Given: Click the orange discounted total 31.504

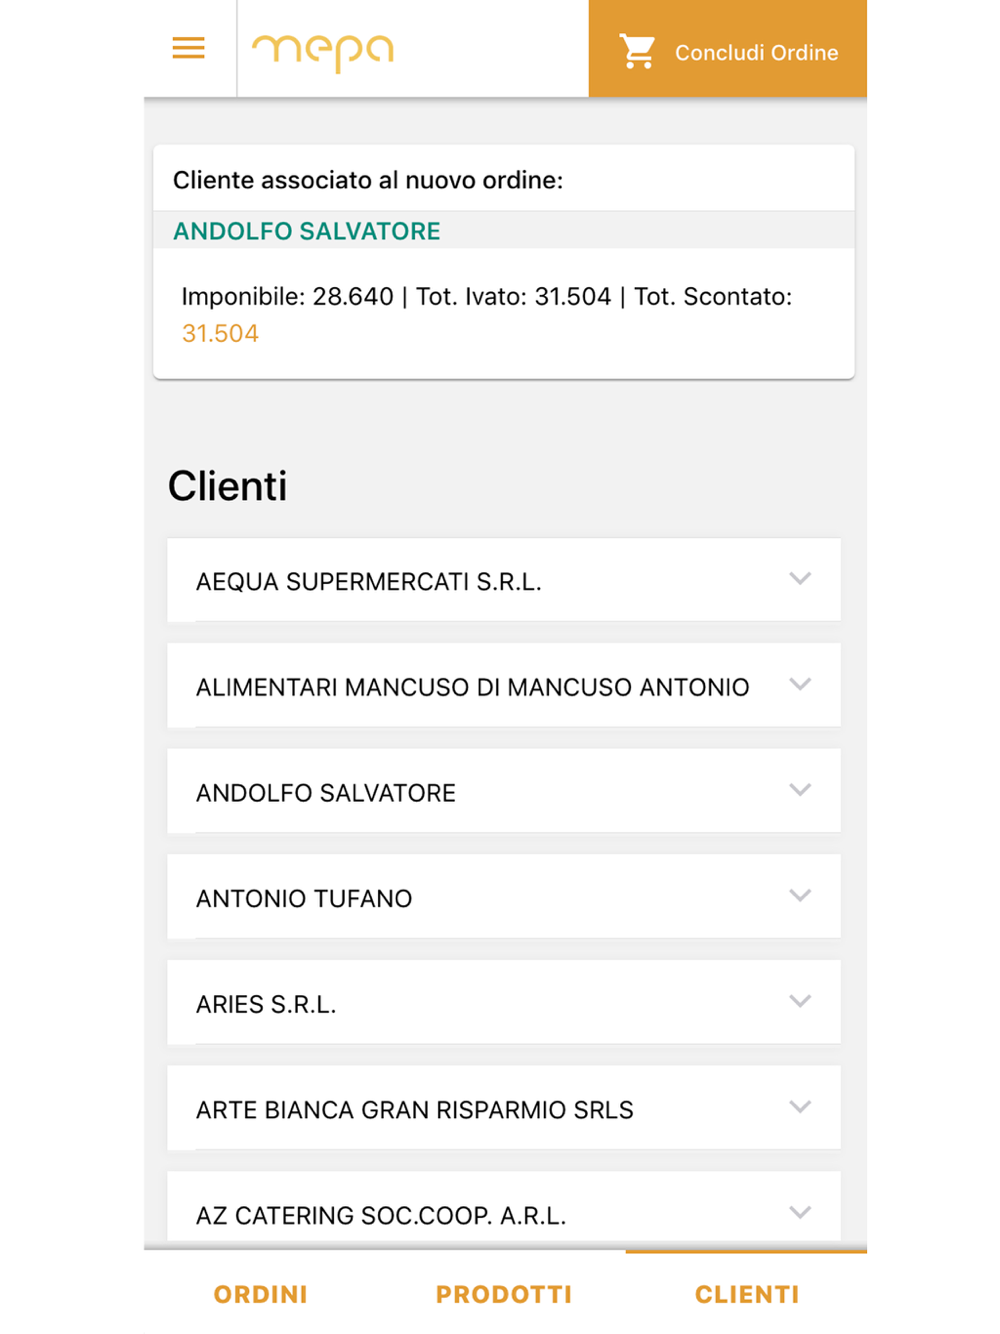Looking at the screenshot, I should (220, 333).
